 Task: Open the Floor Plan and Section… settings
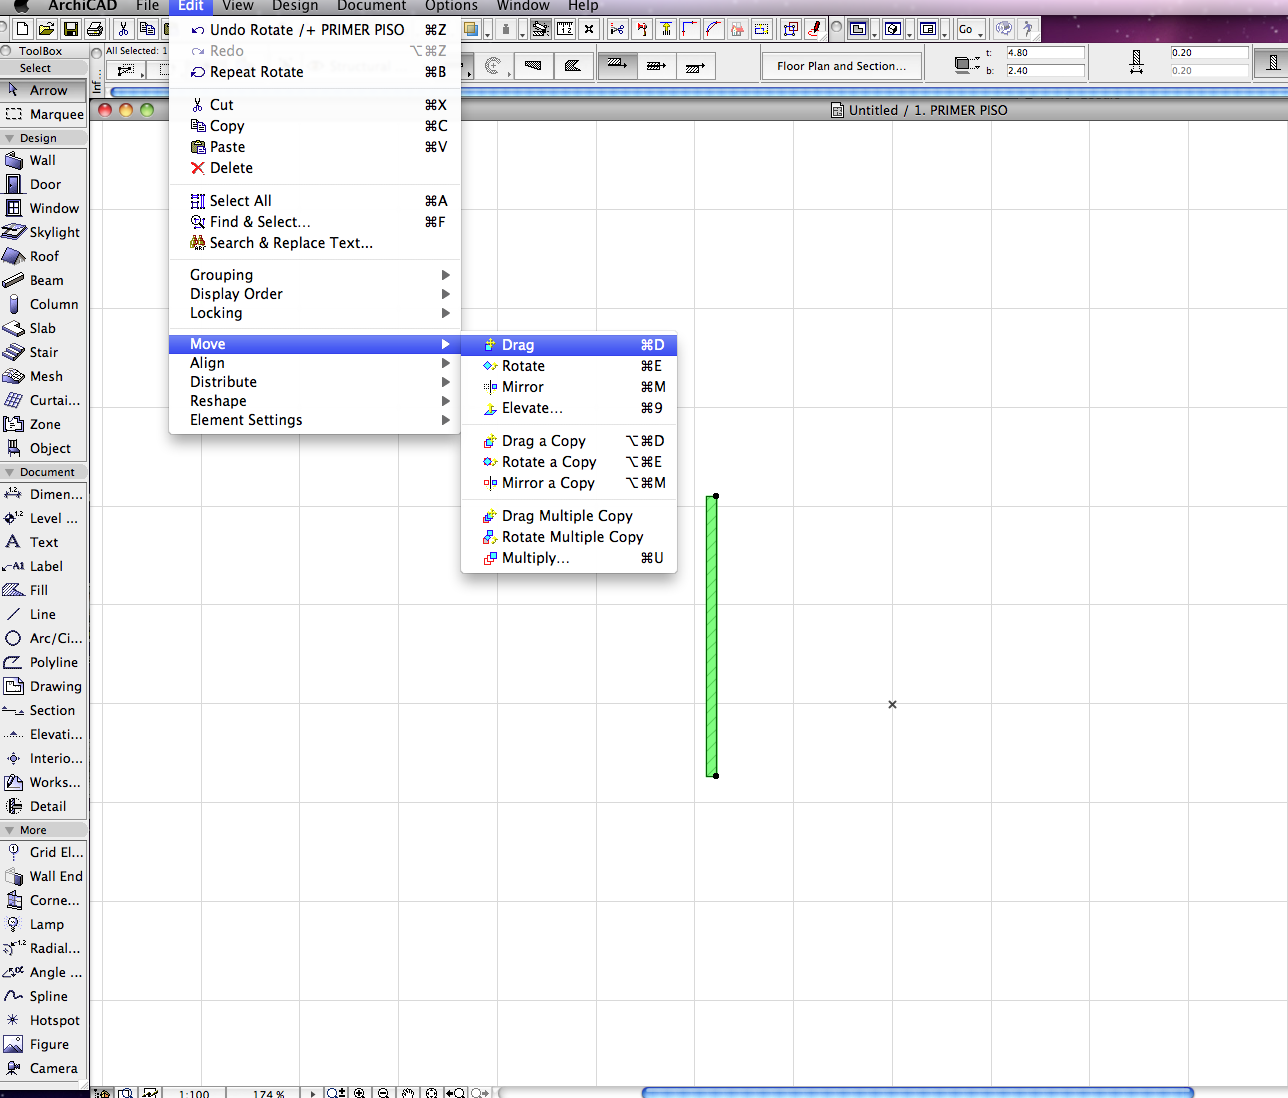[841, 66]
